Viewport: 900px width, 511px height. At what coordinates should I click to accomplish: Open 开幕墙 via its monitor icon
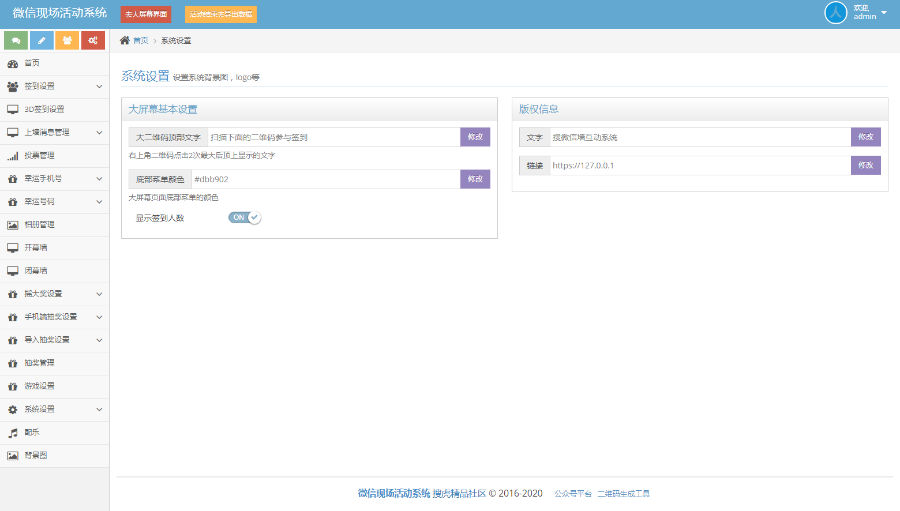click(13, 248)
